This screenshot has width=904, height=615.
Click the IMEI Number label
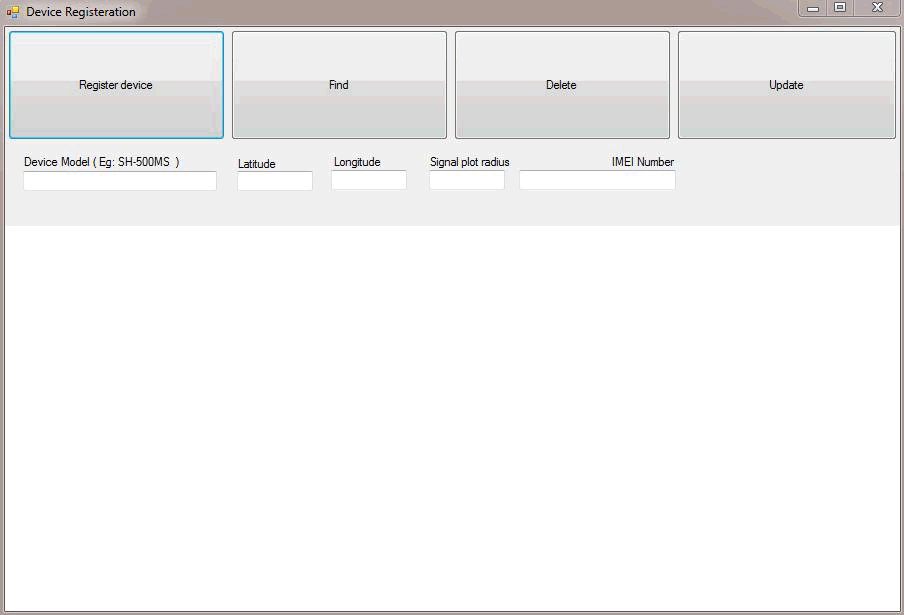tap(642, 162)
